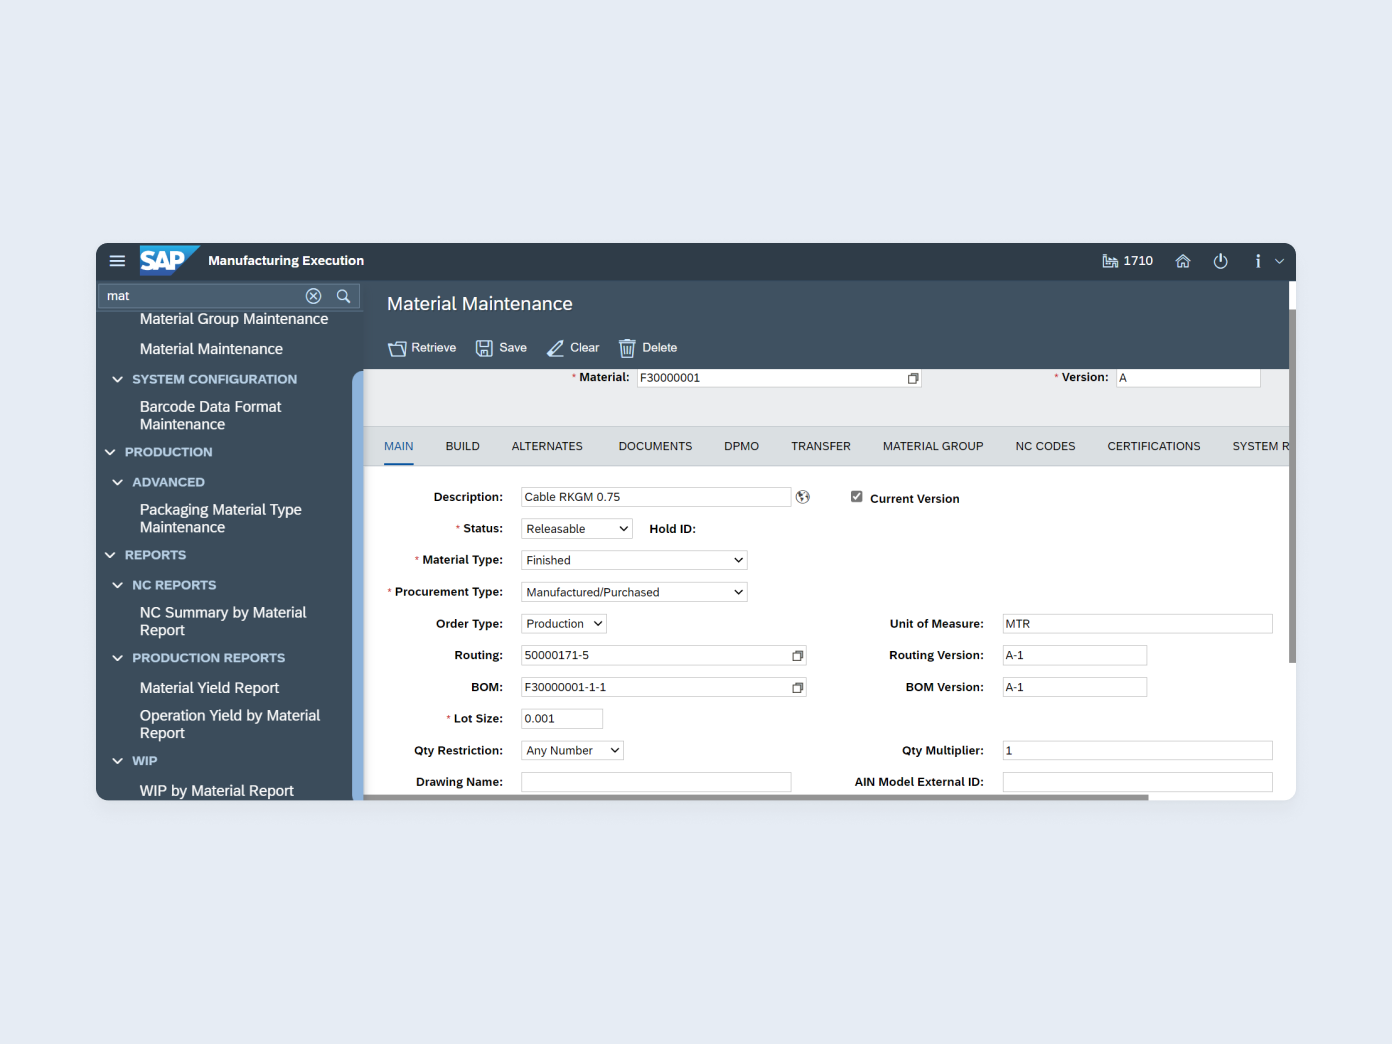The image size is (1393, 1045).
Task: Delete the material using the trash icon
Action: [647, 347]
